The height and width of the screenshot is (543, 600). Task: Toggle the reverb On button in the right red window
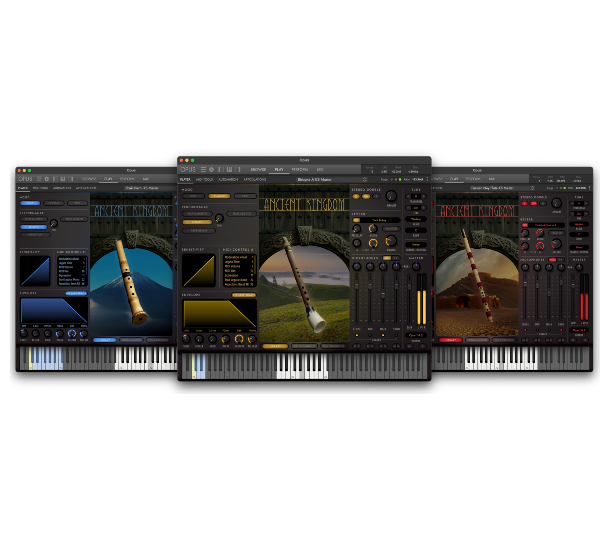pos(525,225)
